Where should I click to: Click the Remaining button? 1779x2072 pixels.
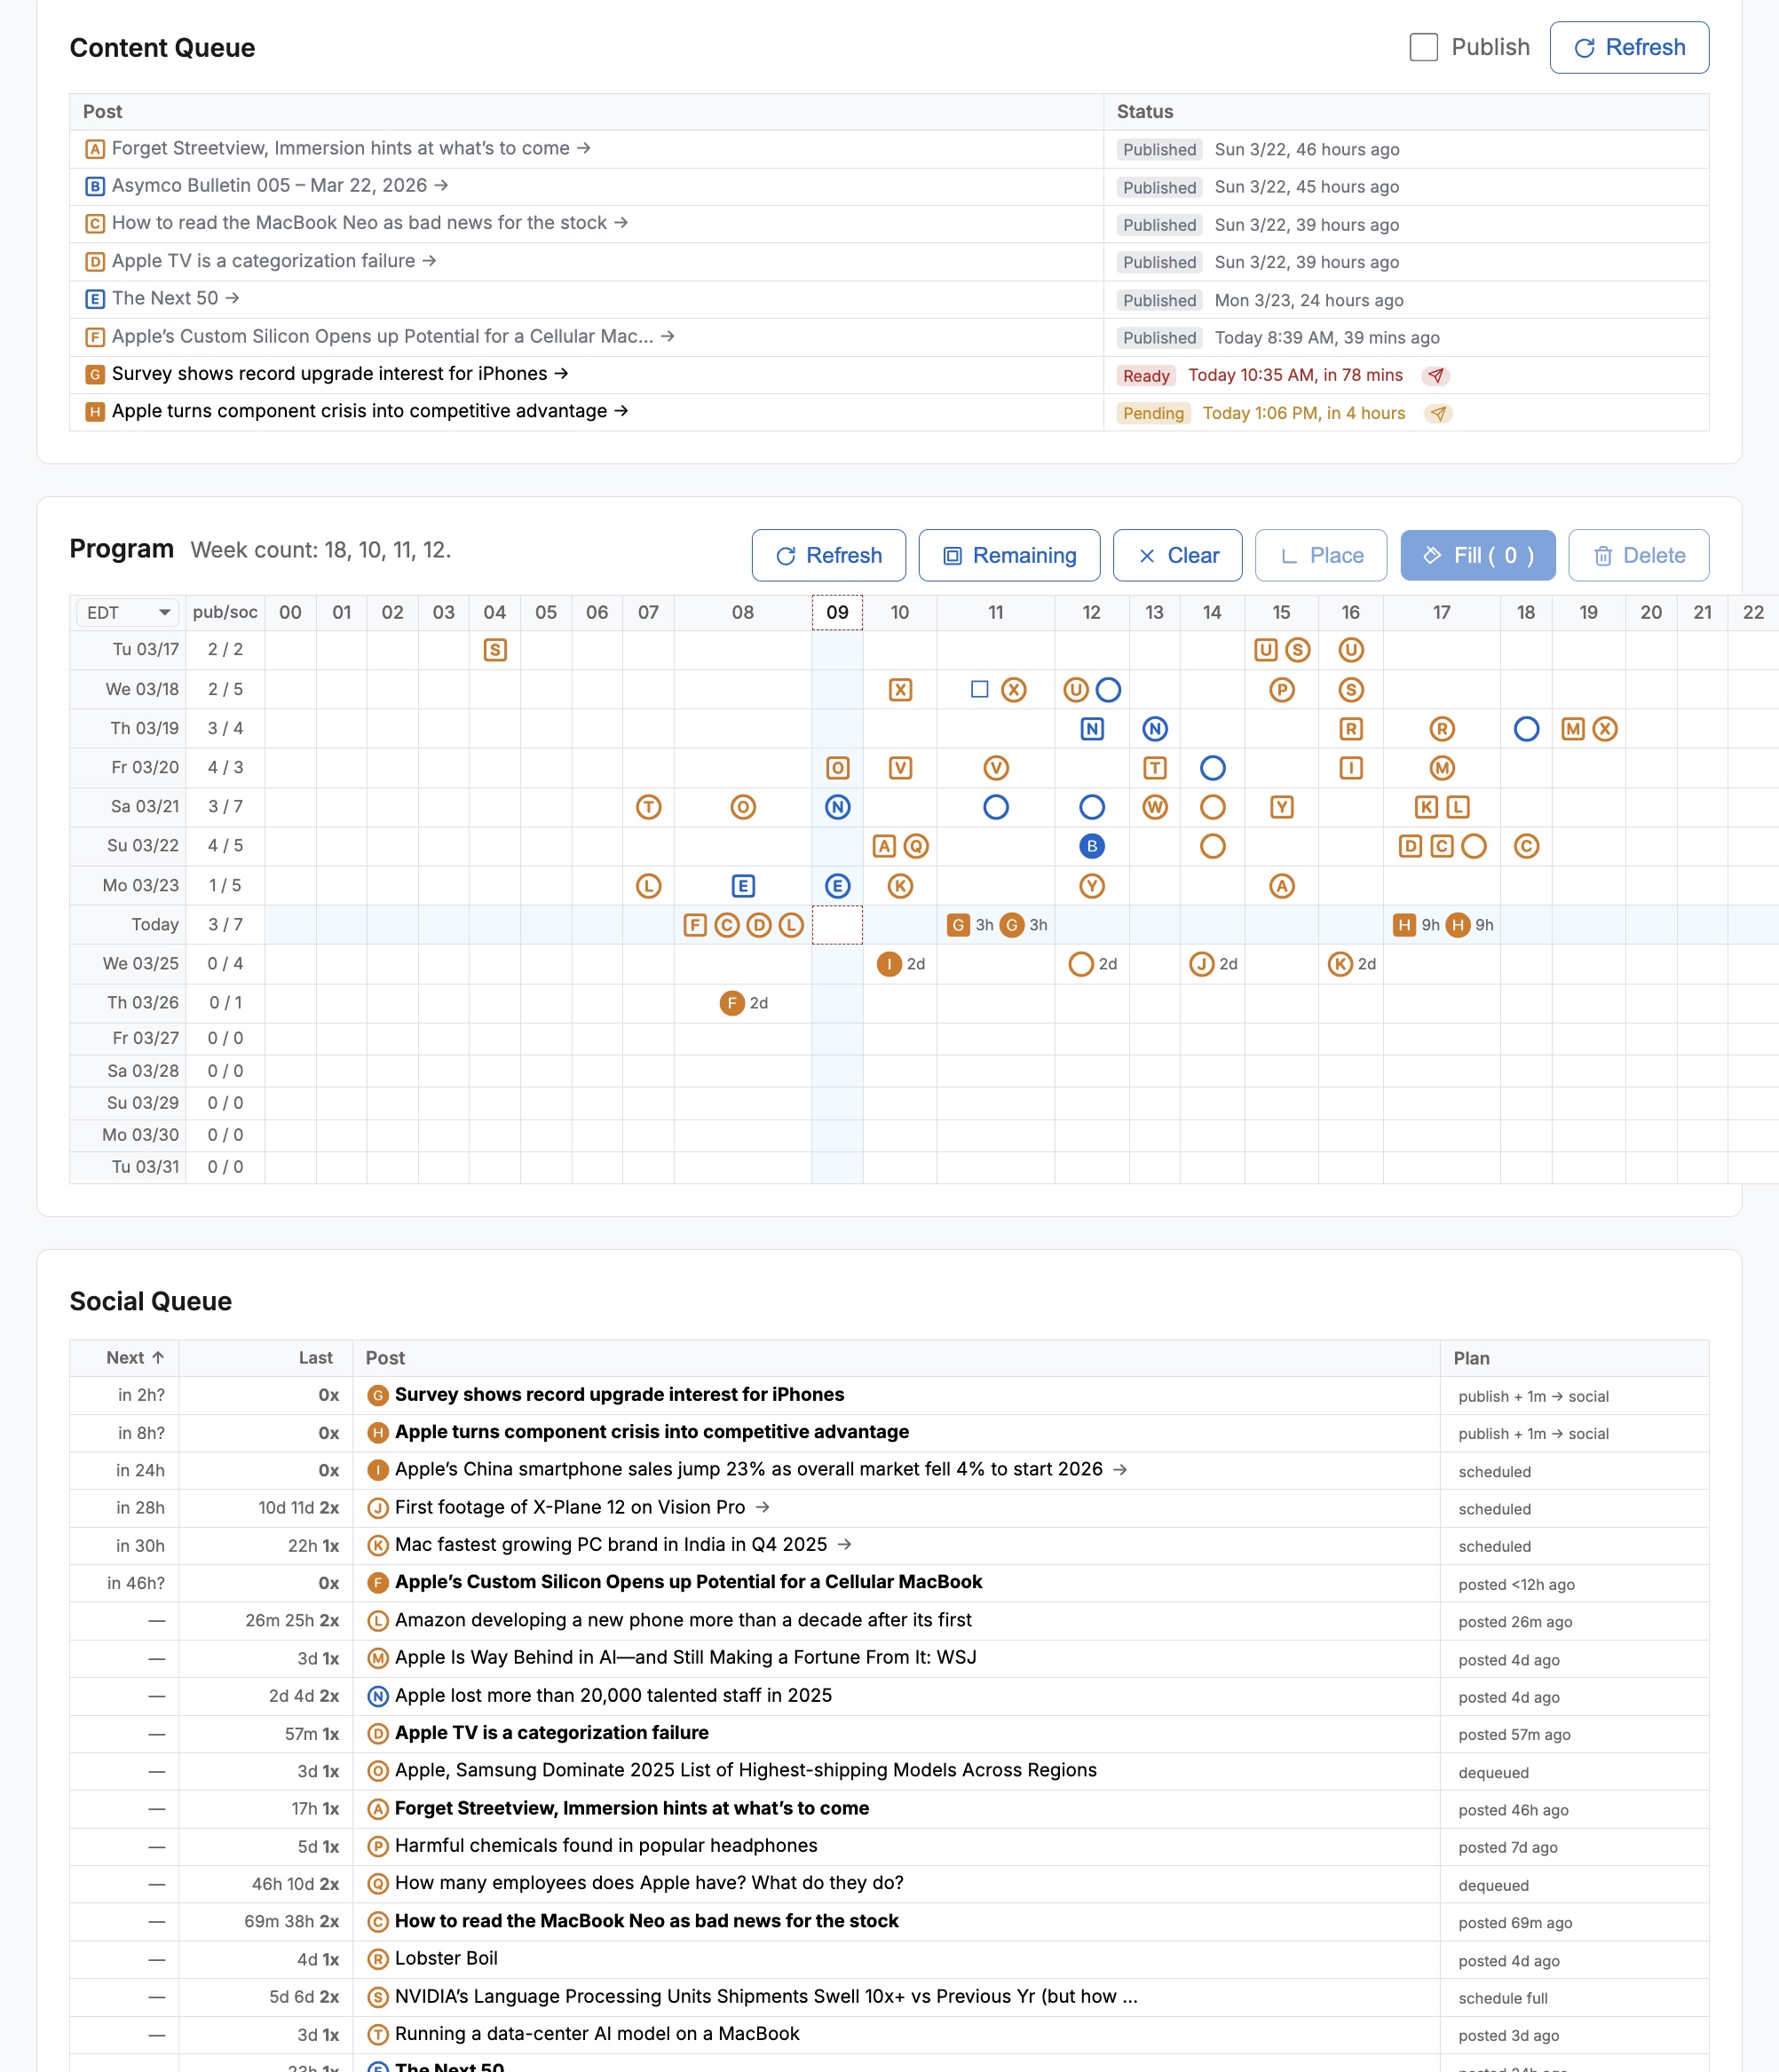pyautogui.click(x=1009, y=555)
